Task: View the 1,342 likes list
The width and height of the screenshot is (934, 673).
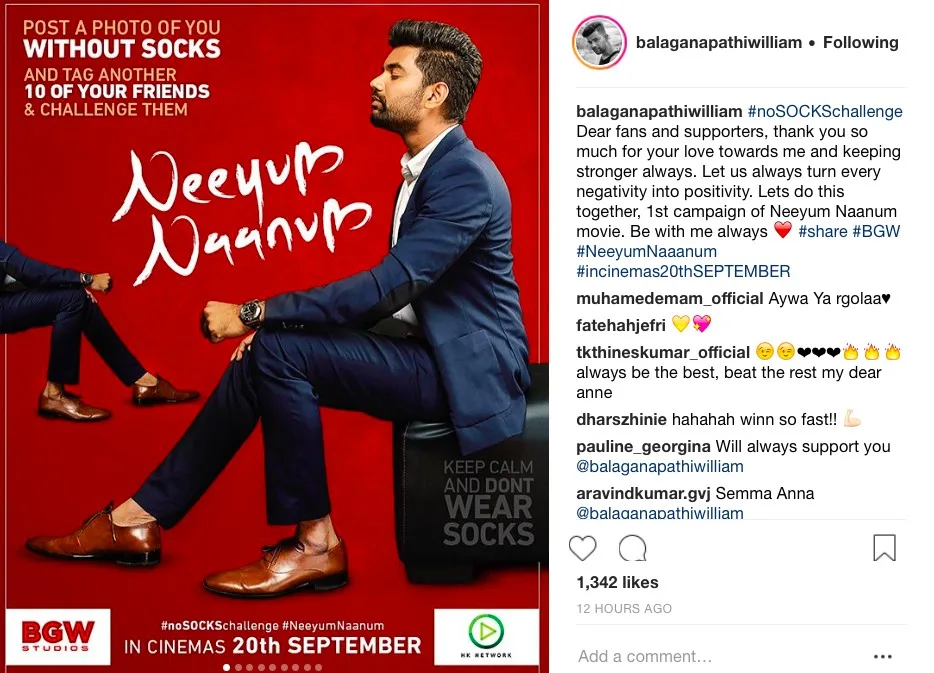Action: pos(617,582)
